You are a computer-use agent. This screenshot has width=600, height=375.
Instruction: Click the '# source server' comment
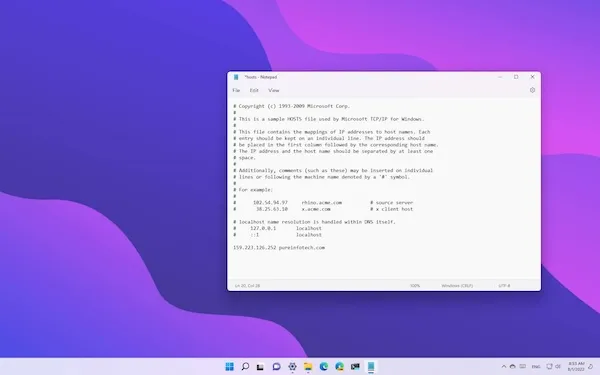tap(391, 202)
